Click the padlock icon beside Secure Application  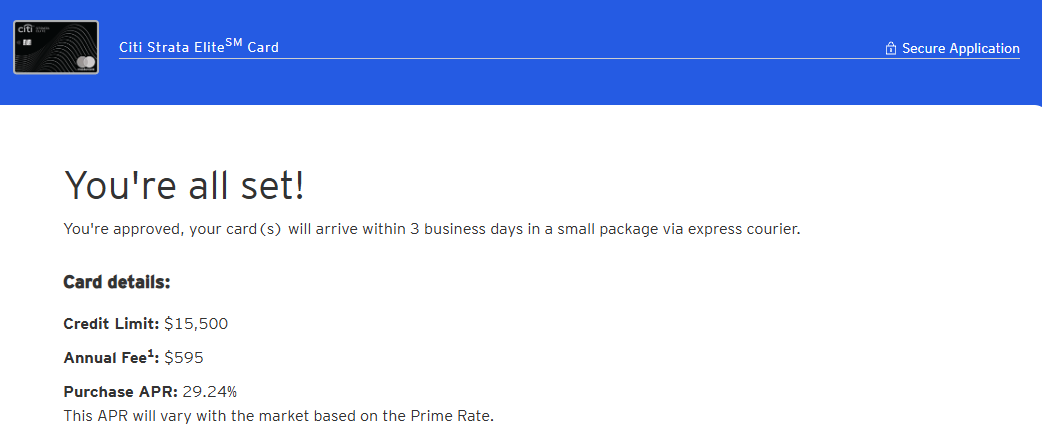point(890,49)
